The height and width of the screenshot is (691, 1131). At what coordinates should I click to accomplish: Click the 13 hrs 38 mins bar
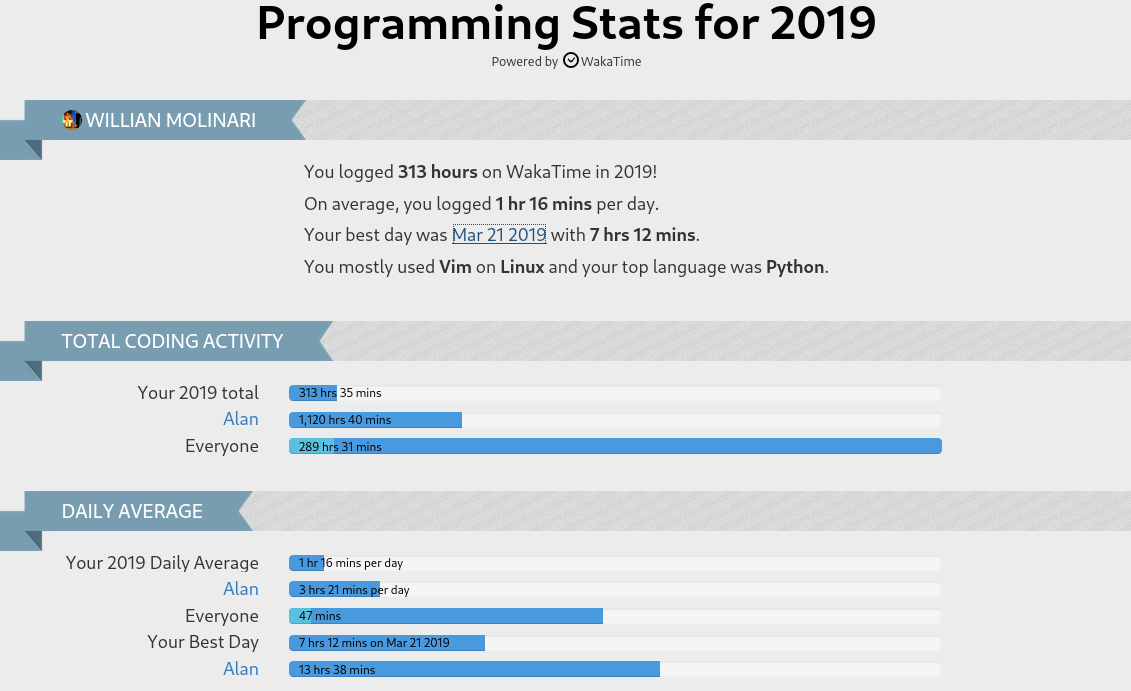pos(615,669)
